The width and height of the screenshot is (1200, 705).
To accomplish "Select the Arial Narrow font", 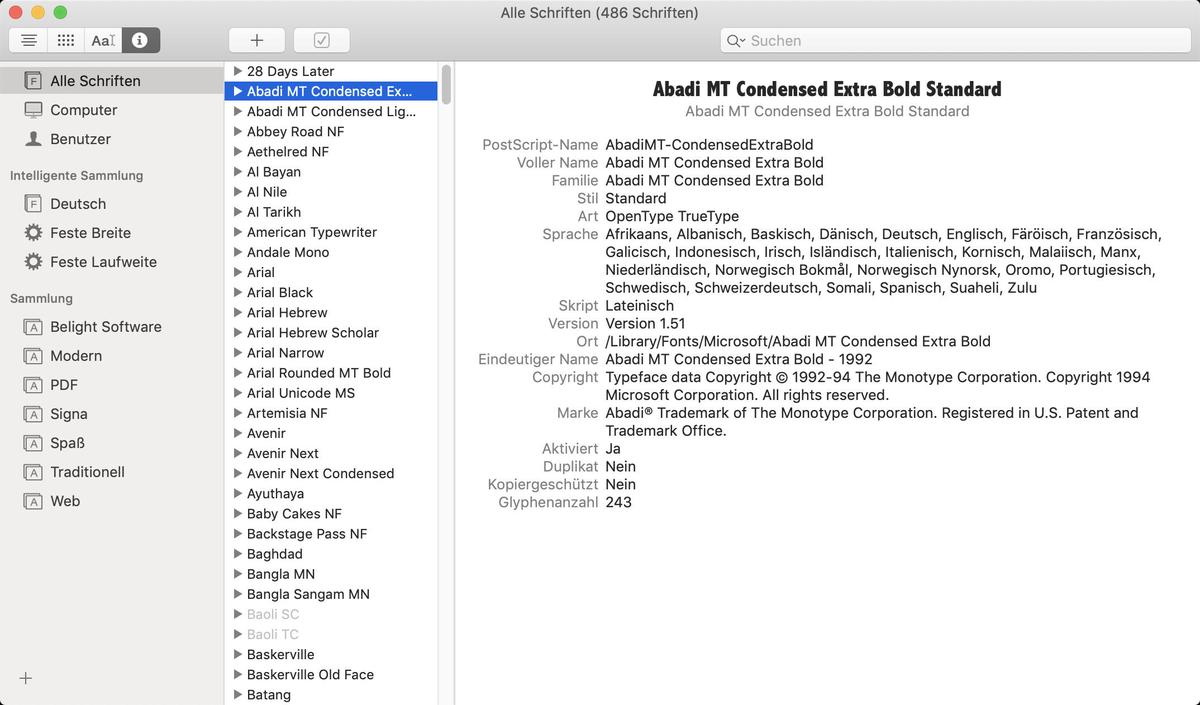I will [x=331, y=352].
